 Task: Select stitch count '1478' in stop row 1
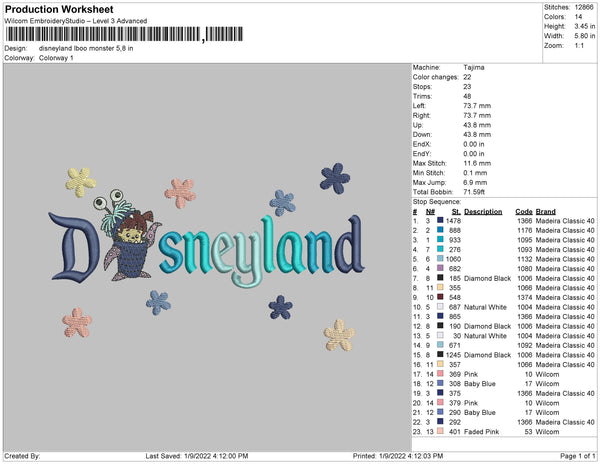(453, 221)
